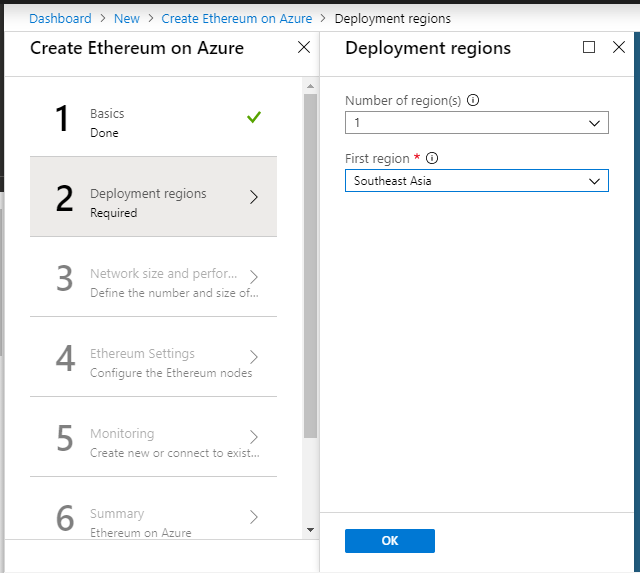Click the chevron on Network size step
The width and height of the screenshot is (640, 573).
click(x=254, y=277)
